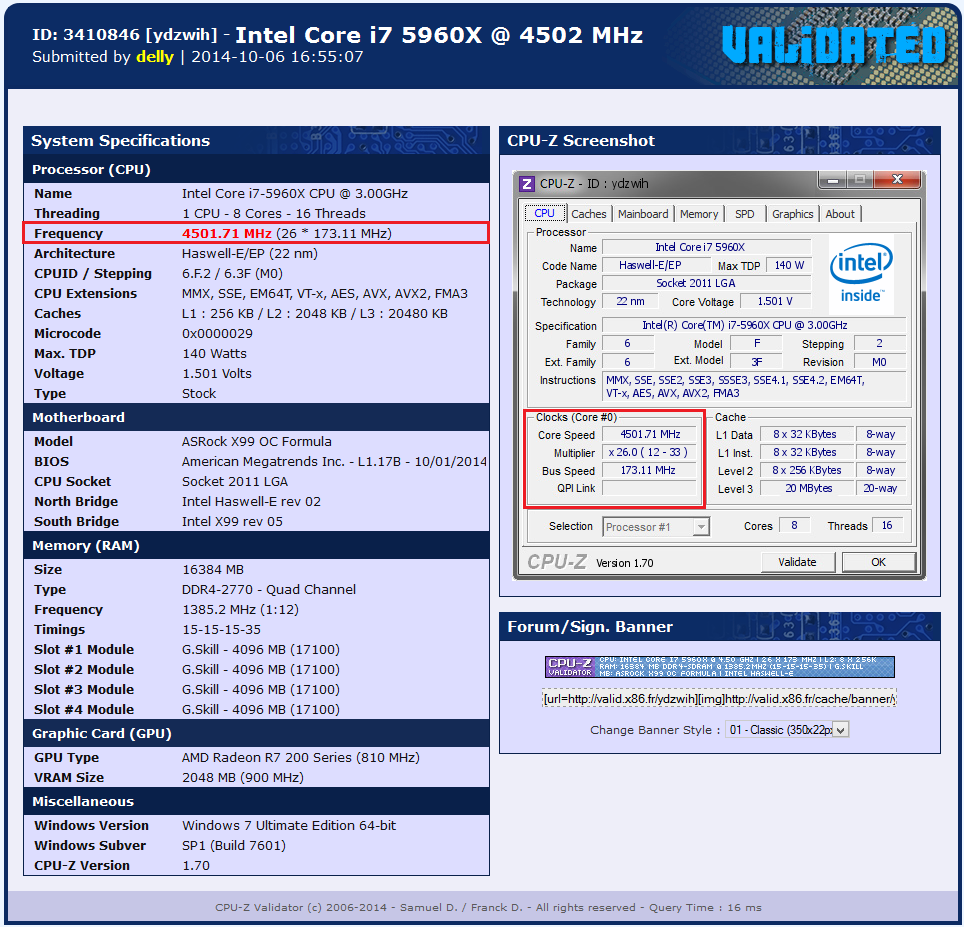Click the CPU-Z purple Z window icon

tap(526, 183)
